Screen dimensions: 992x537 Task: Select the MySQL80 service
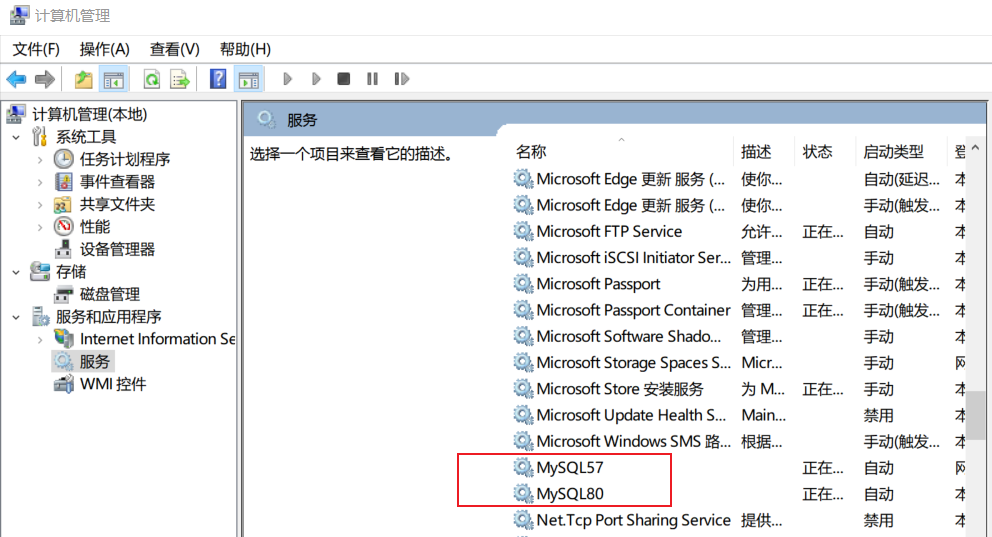pos(570,494)
